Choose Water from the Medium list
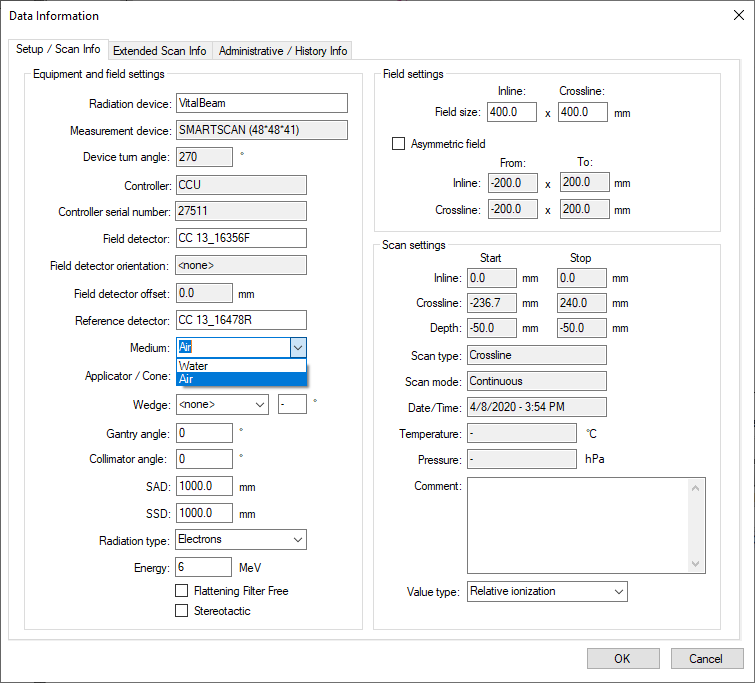The width and height of the screenshot is (755, 683). click(x=241, y=366)
